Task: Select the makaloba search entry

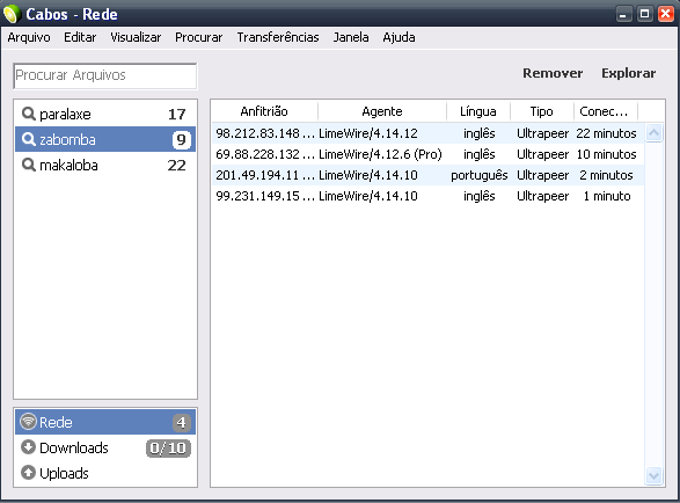Action: [105, 165]
